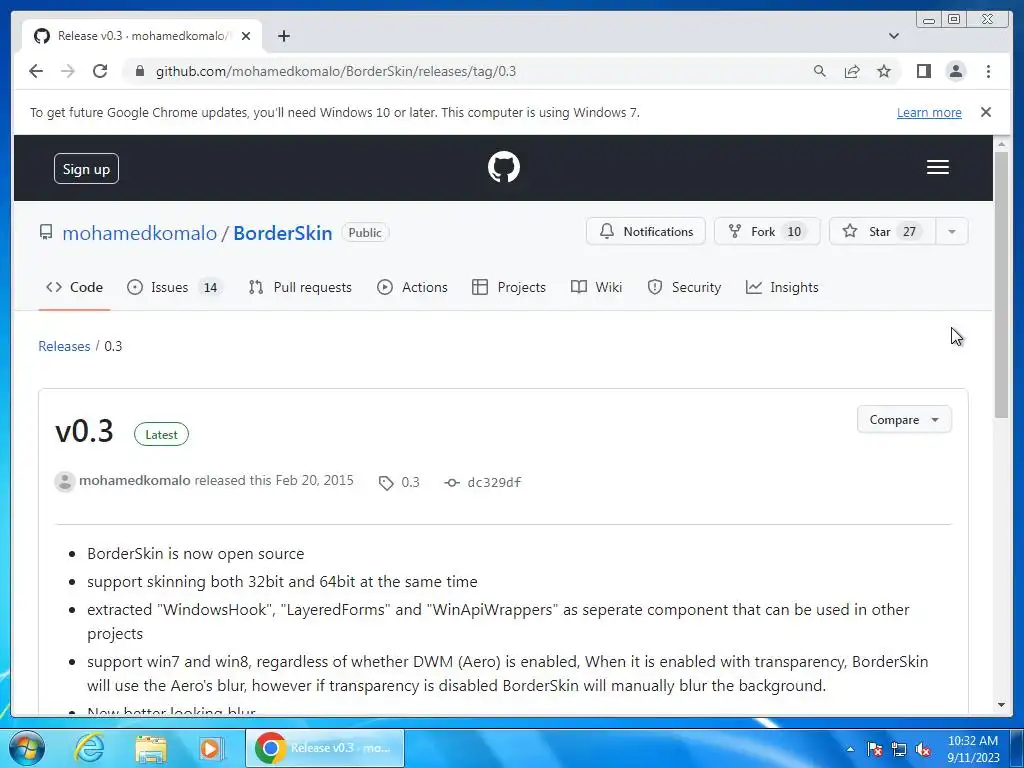Click the padlock site info icon

tap(139, 71)
